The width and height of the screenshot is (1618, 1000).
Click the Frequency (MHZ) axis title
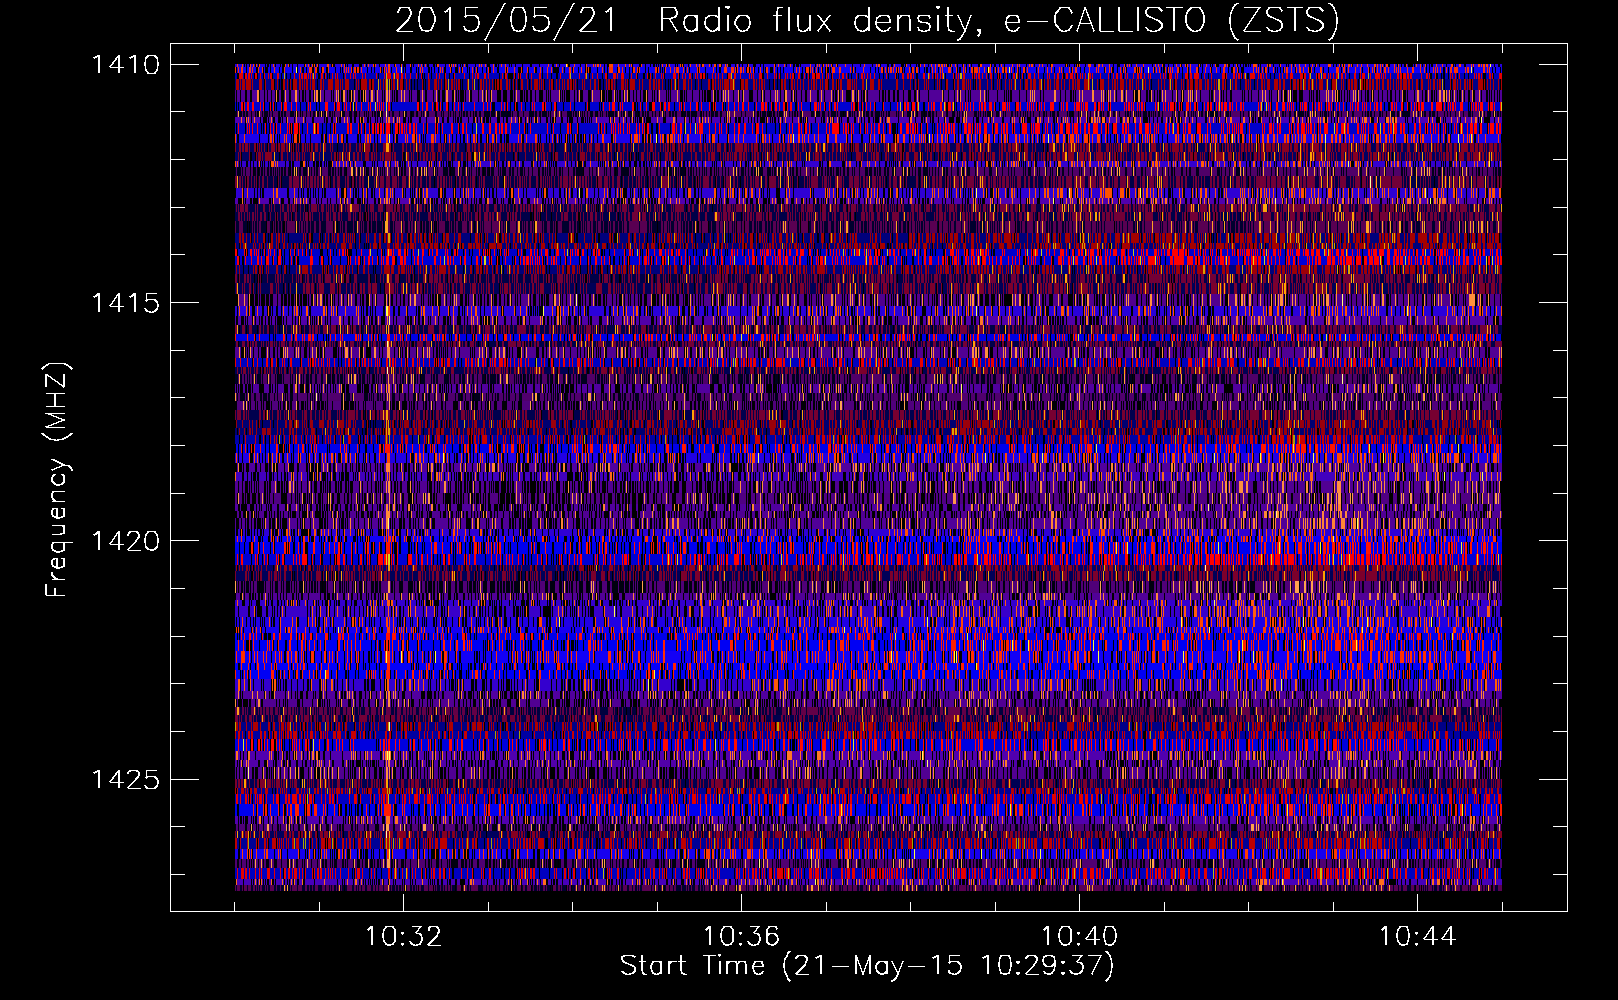point(58,480)
